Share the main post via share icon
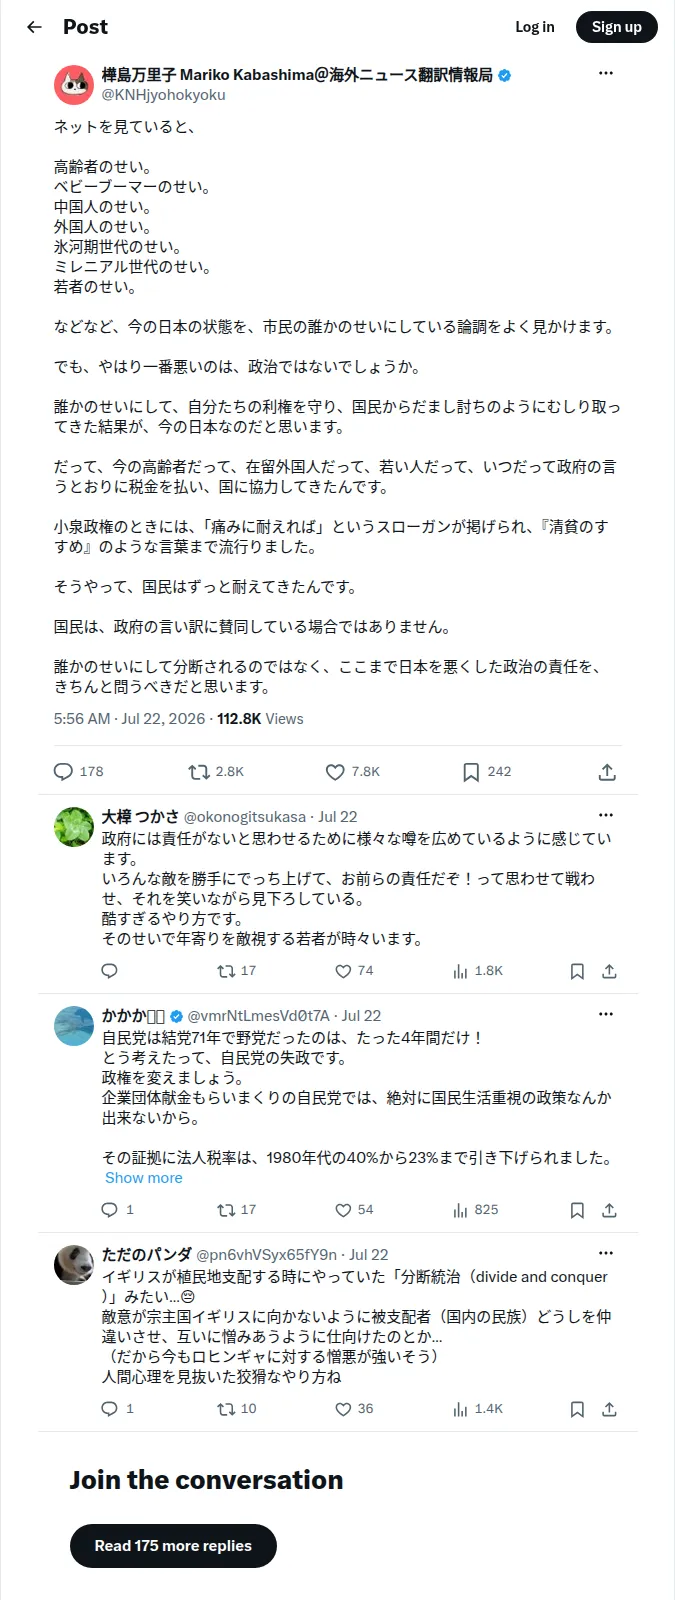This screenshot has height=1600, width=675. click(607, 772)
